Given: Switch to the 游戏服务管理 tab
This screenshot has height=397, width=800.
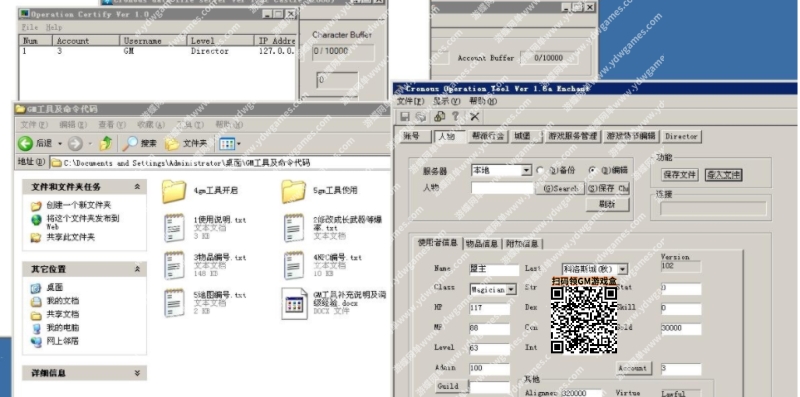Looking at the screenshot, I should [x=572, y=136].
